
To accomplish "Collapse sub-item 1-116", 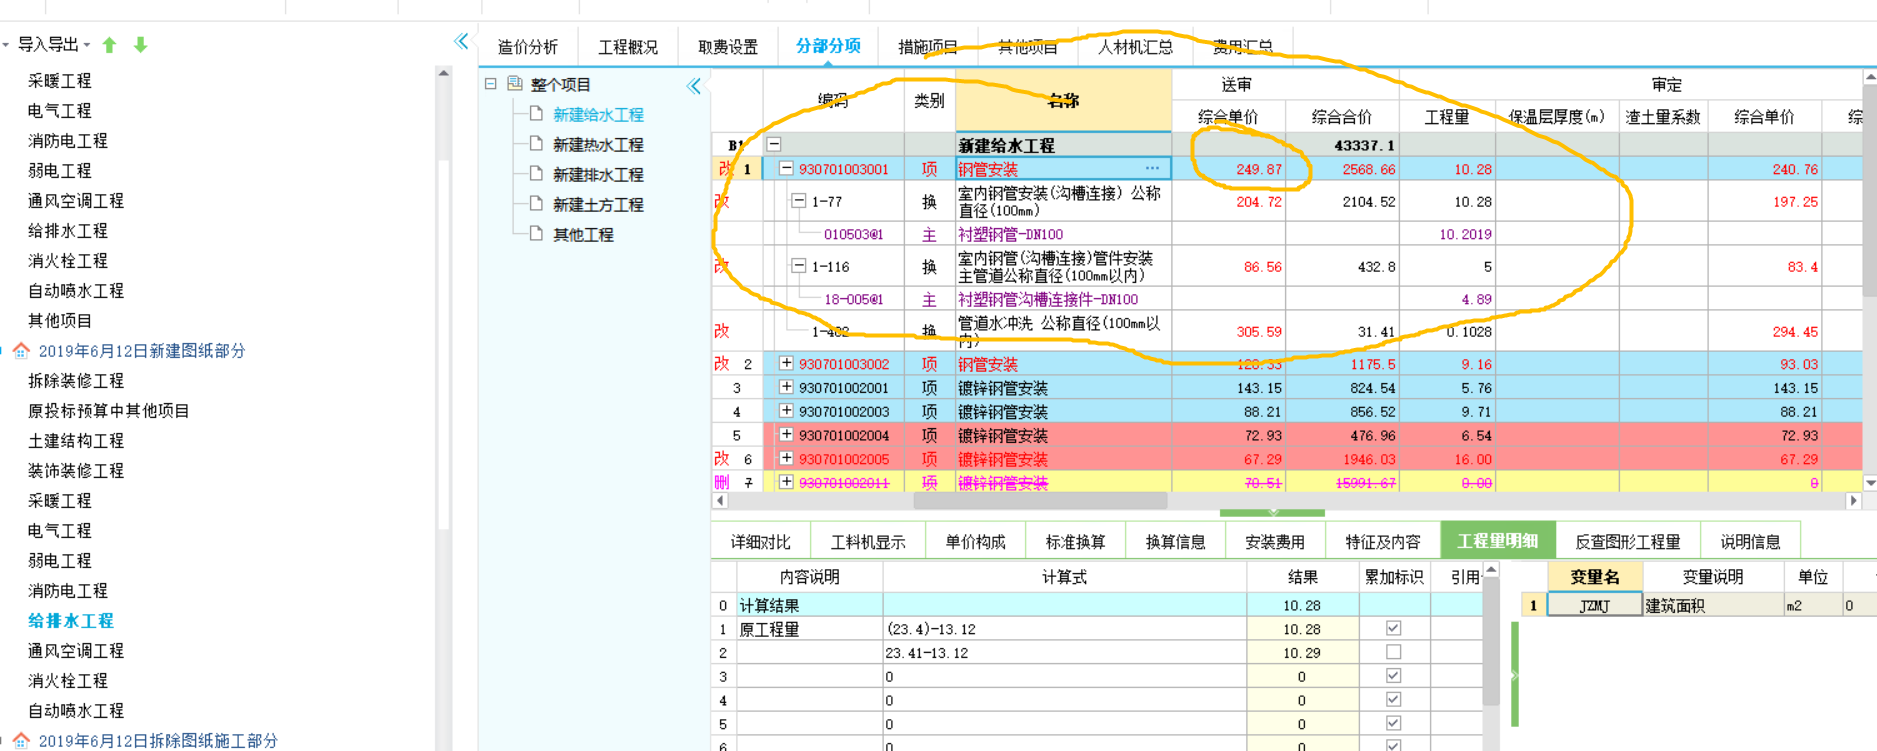I will pyautogui.click(x=798, y=266).
